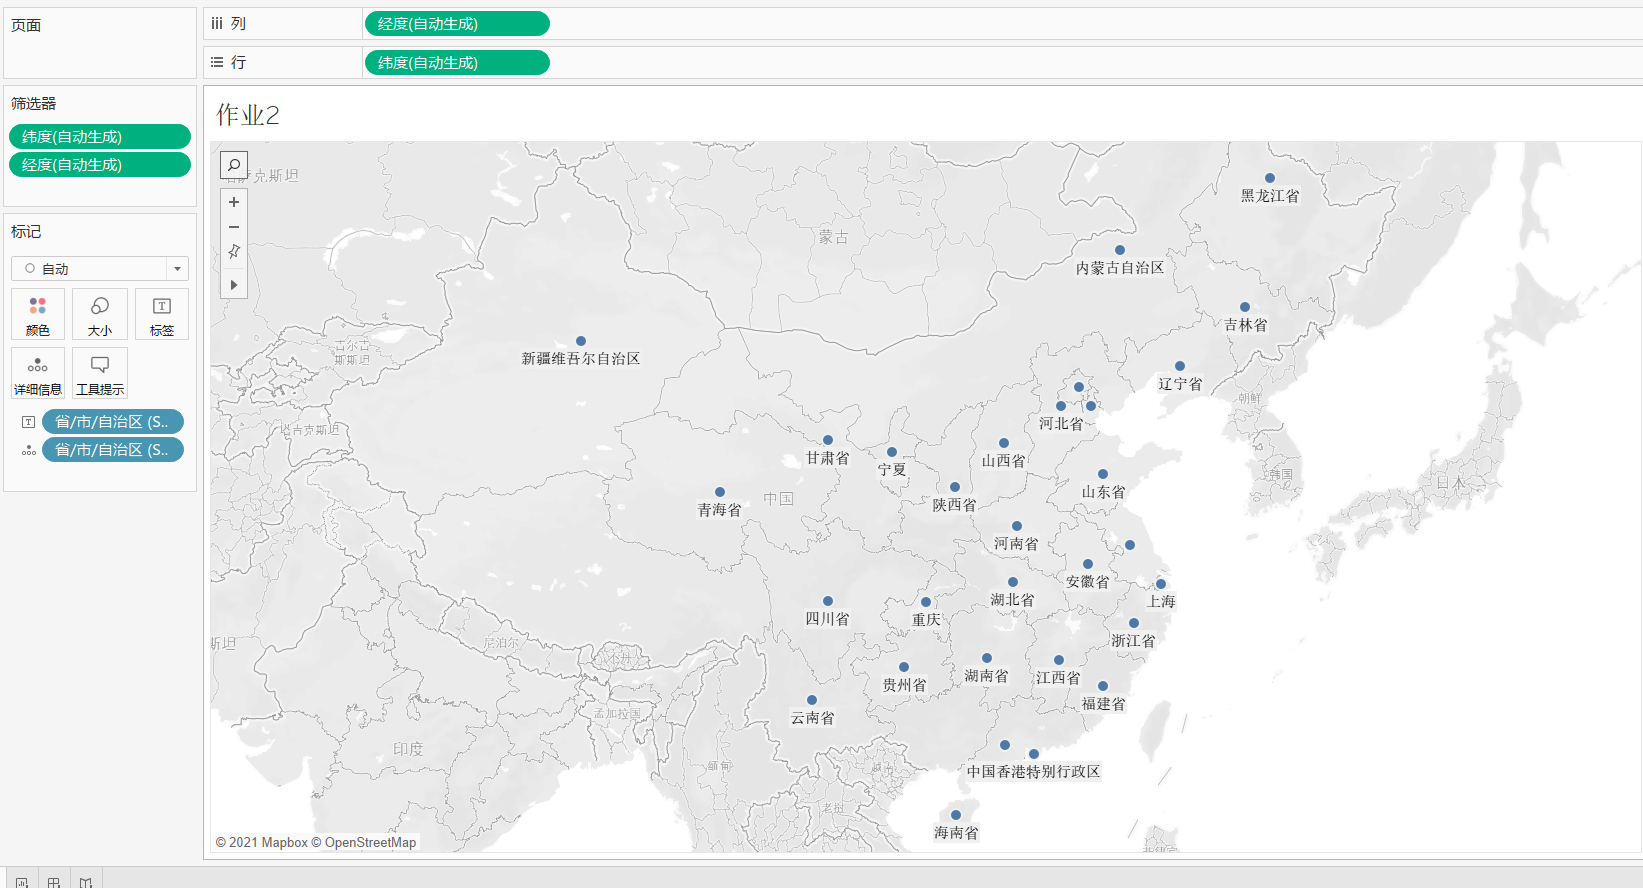
Task: Click the 标记 card header
Action: click(x=26, y=231)
